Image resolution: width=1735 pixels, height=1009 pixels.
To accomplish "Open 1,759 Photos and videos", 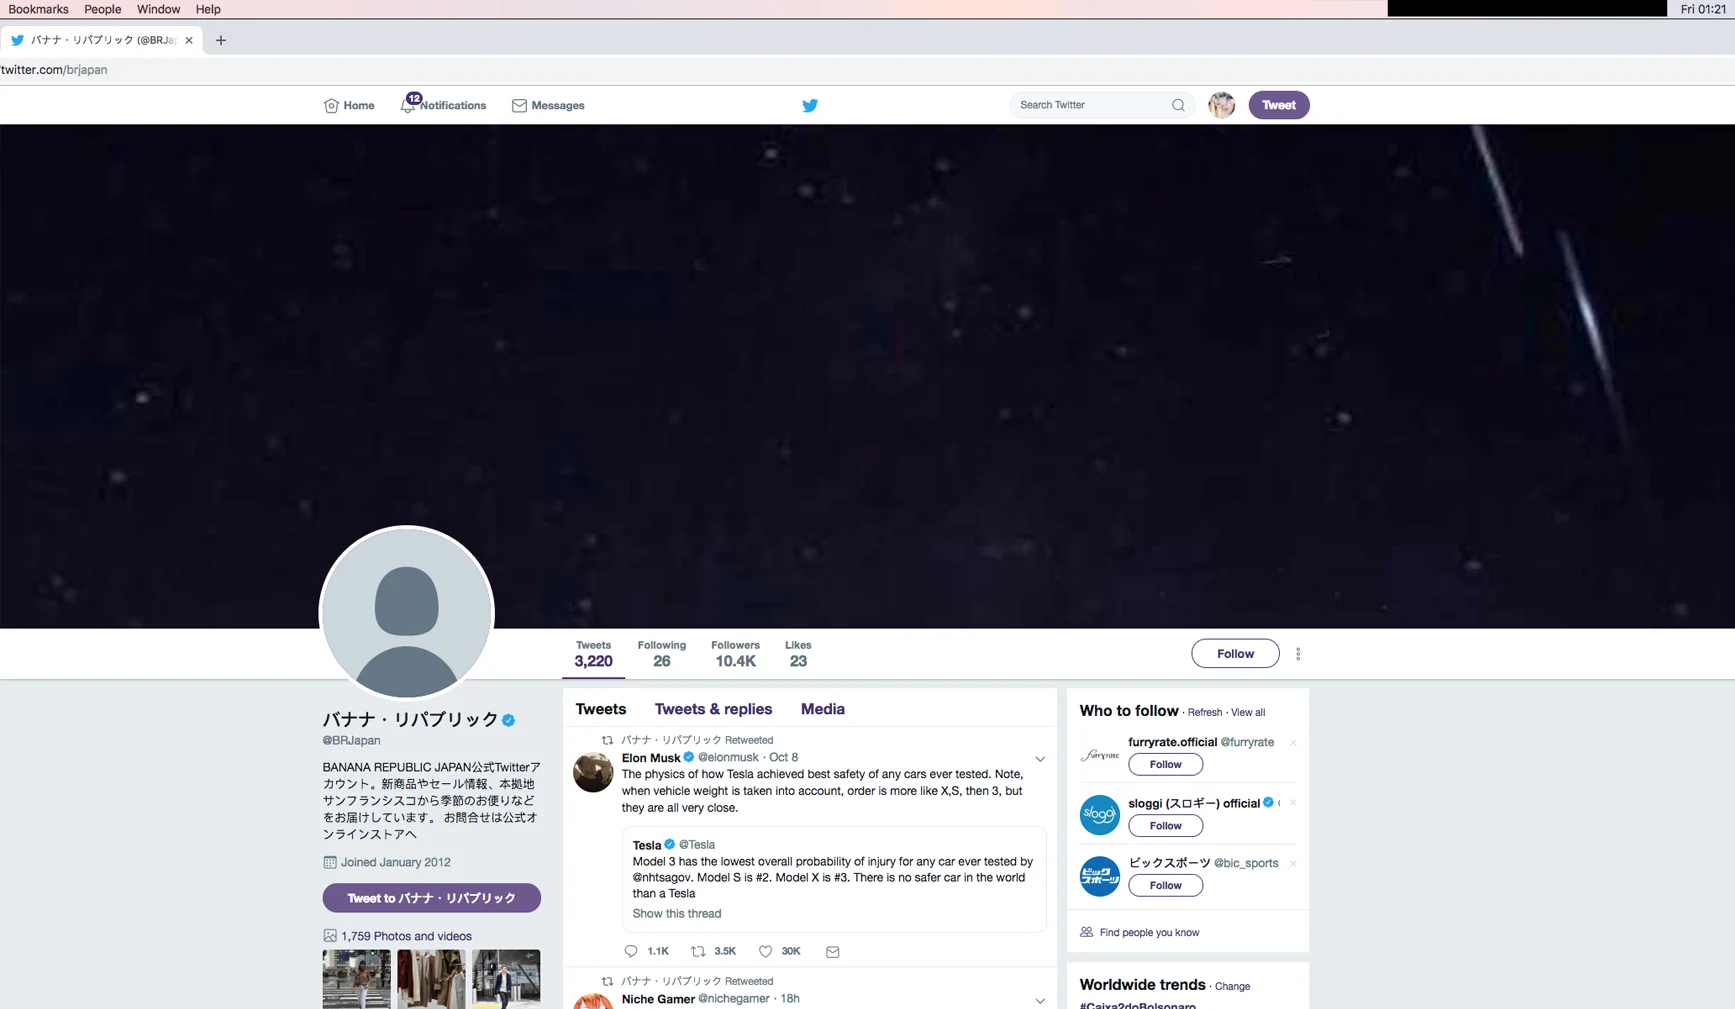I will click(406, 936).
